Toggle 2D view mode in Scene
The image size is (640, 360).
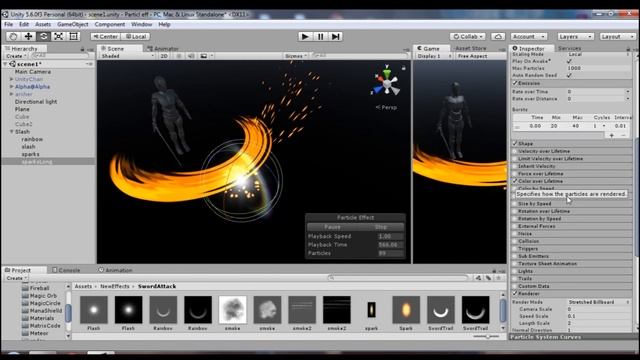tap(164, 56)
